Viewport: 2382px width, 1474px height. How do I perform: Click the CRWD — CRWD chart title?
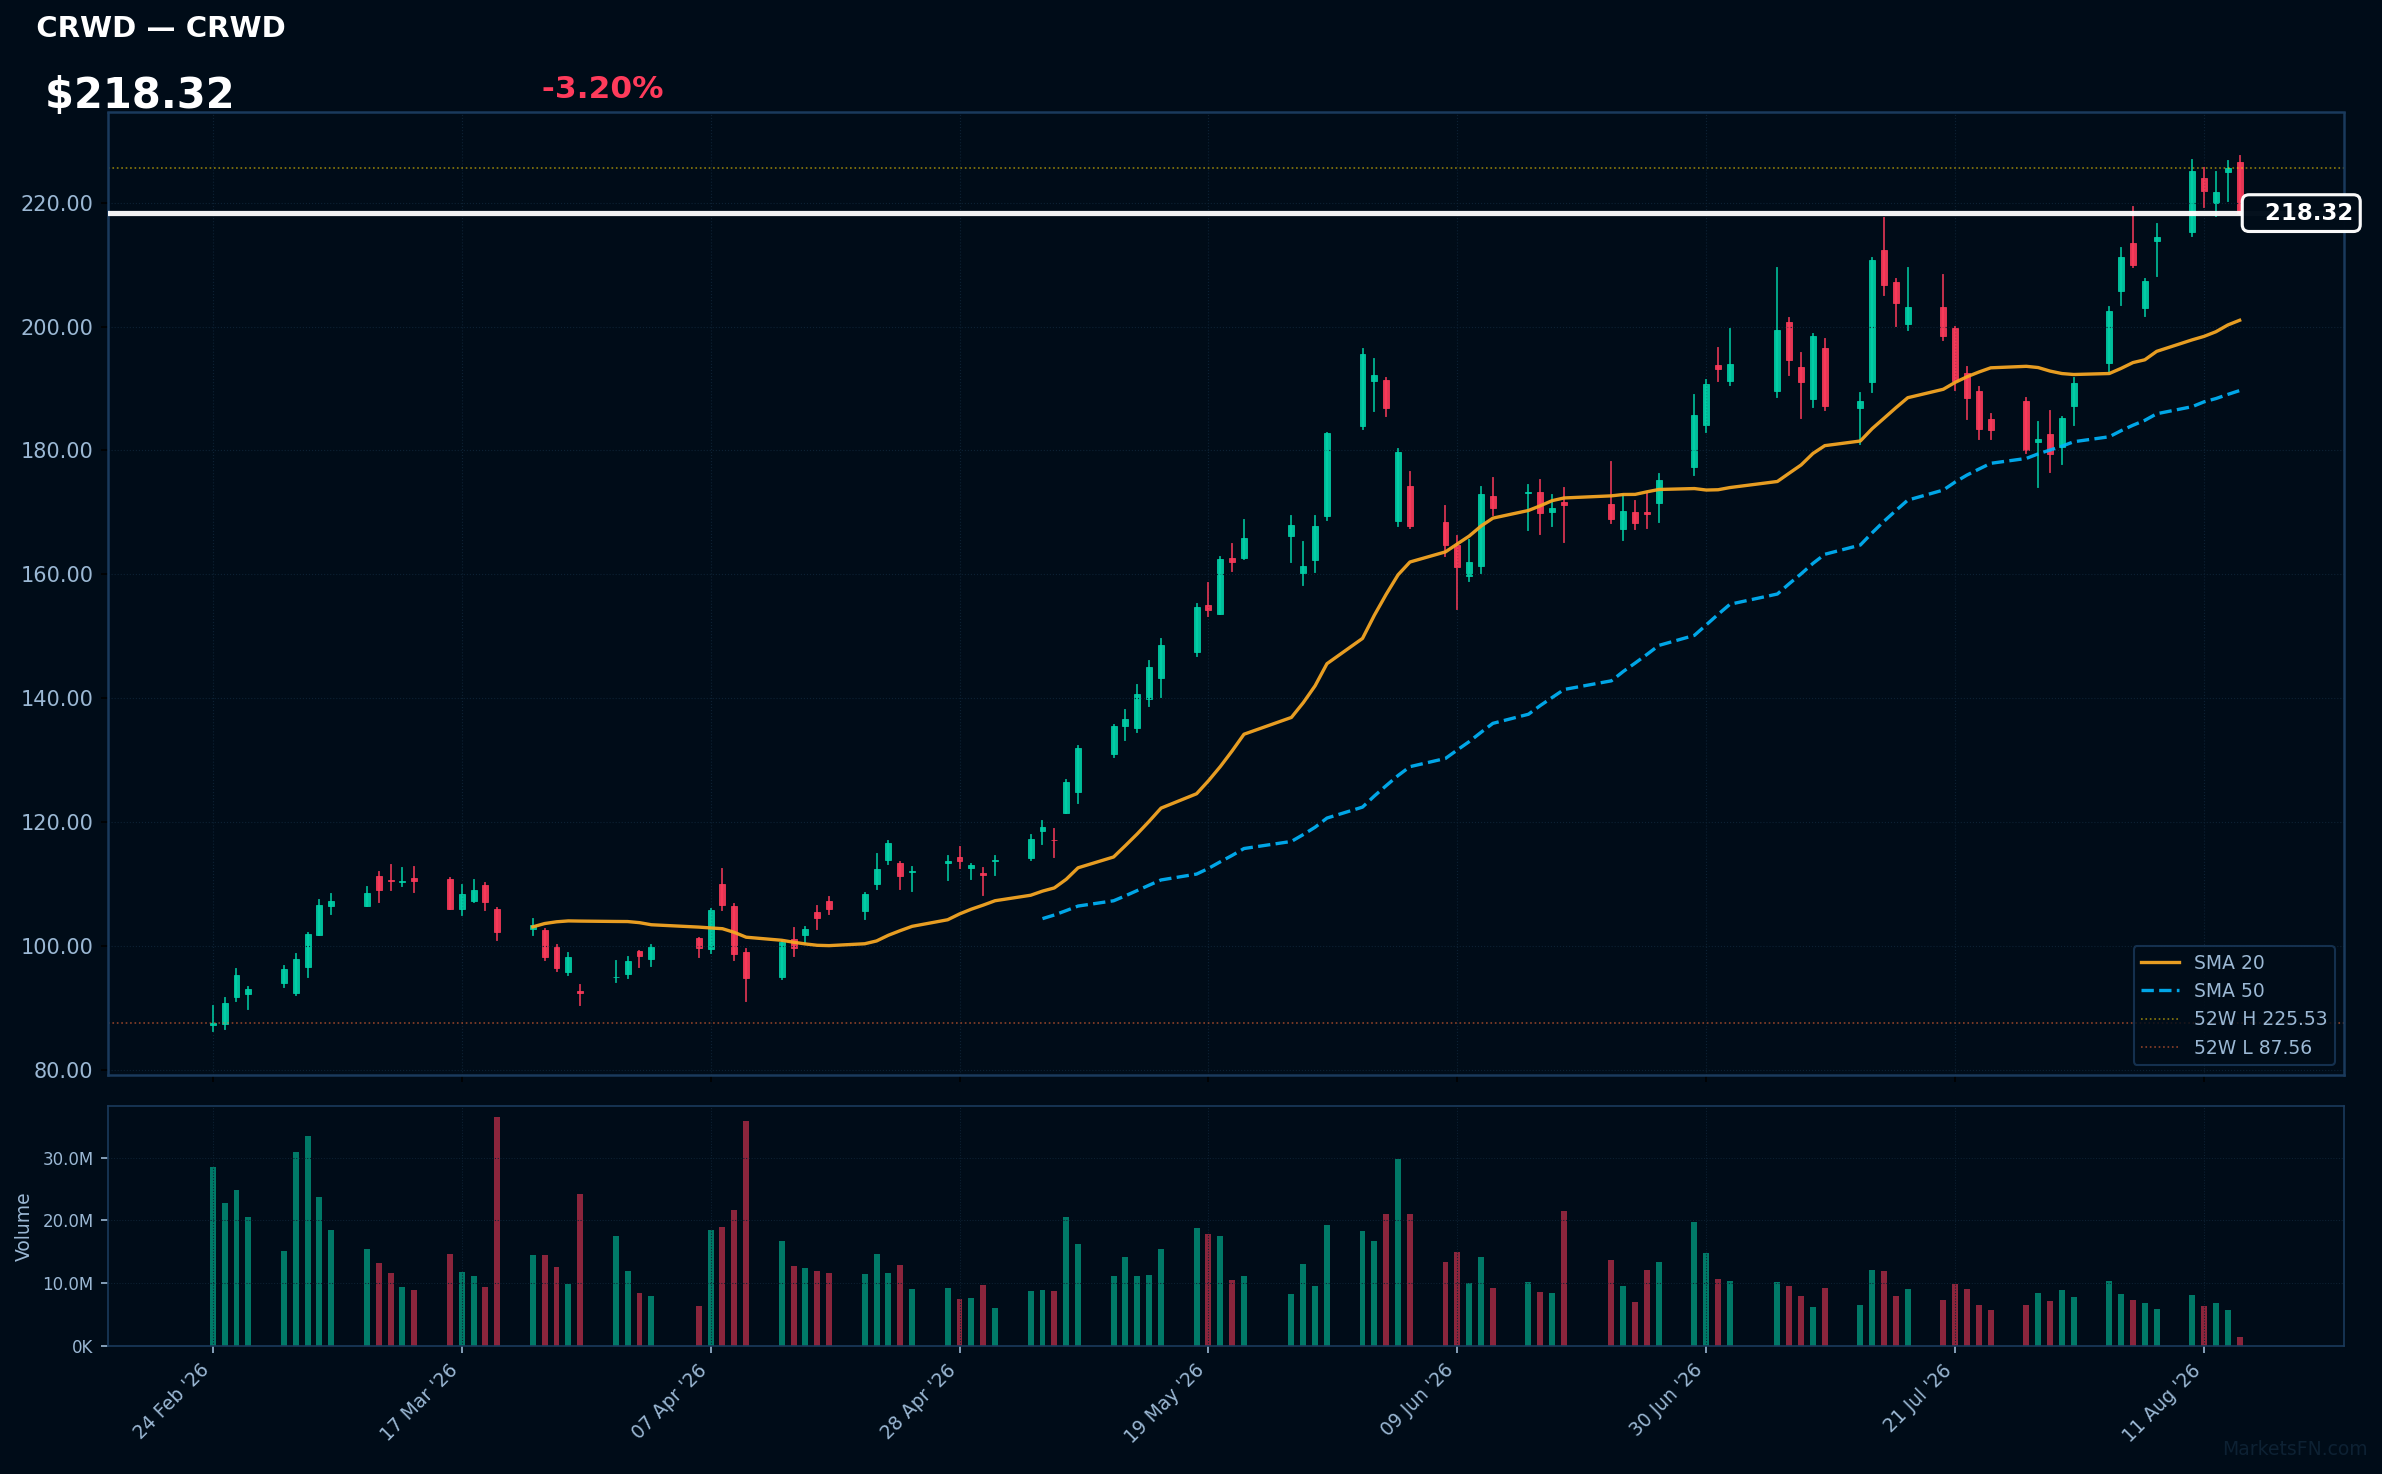(x=161, y=28)
